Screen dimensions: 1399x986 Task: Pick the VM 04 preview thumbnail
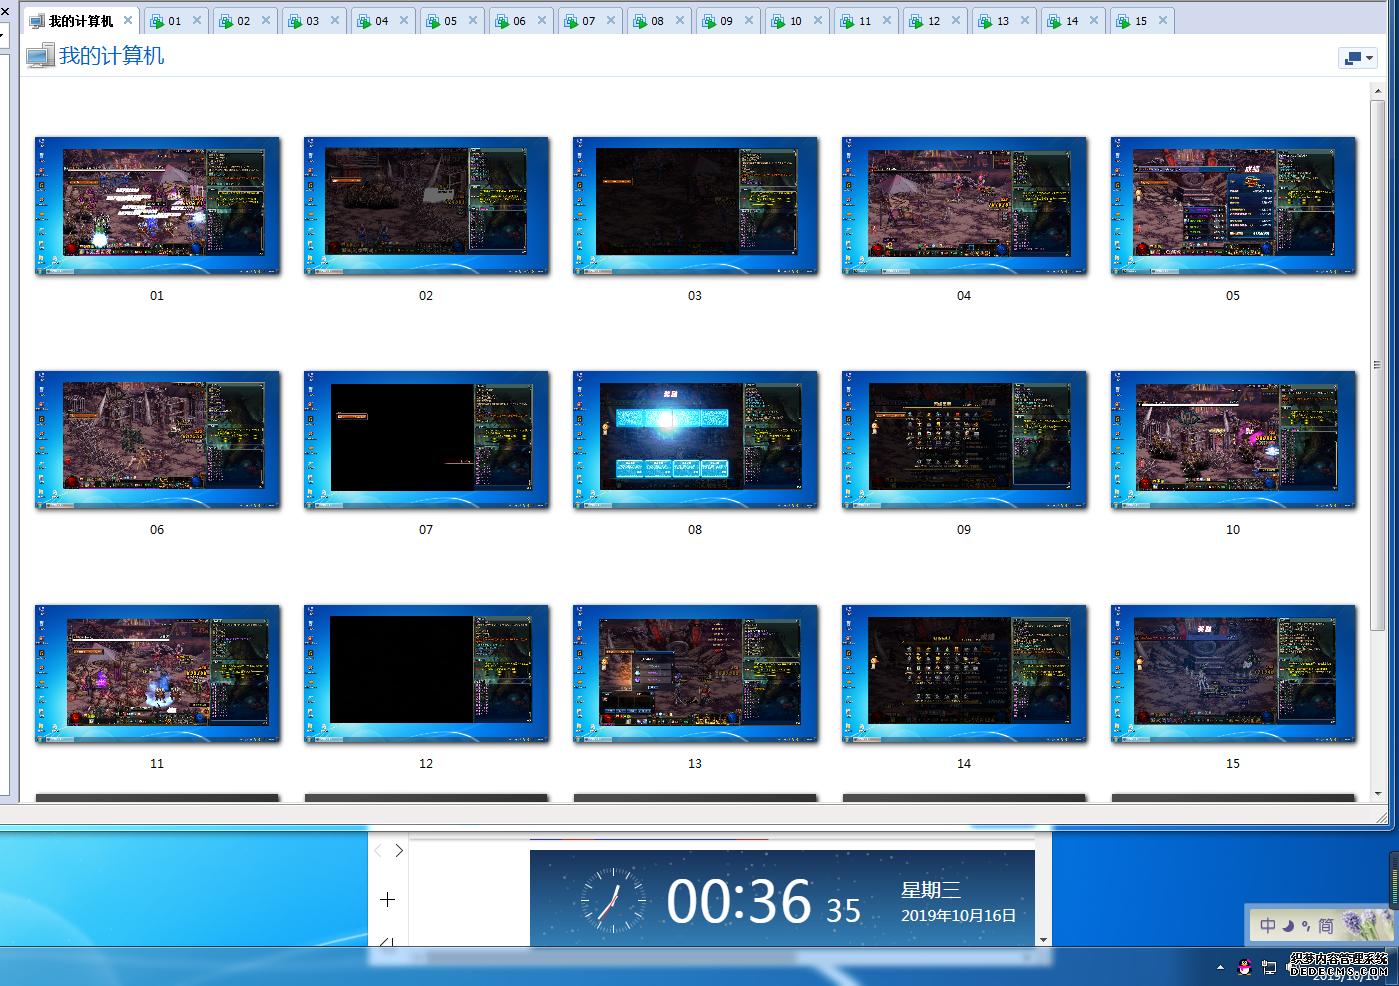click(964, 205)
